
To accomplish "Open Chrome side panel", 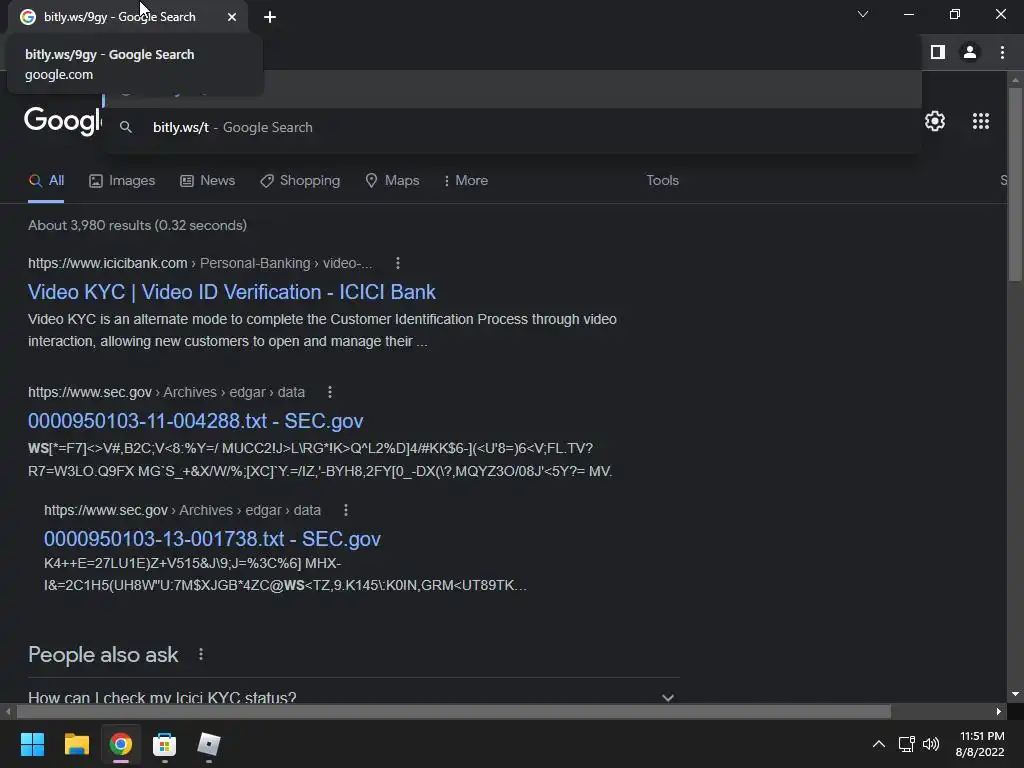I will tap(937, 52).
